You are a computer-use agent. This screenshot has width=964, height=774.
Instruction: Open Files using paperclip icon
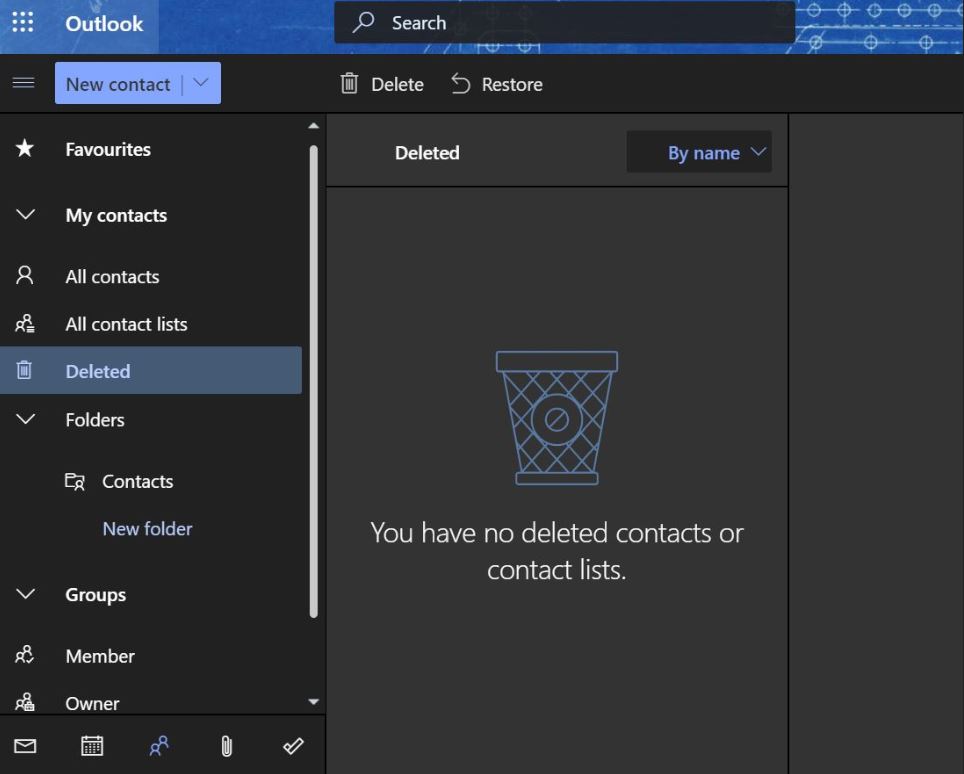click(226, 746)
